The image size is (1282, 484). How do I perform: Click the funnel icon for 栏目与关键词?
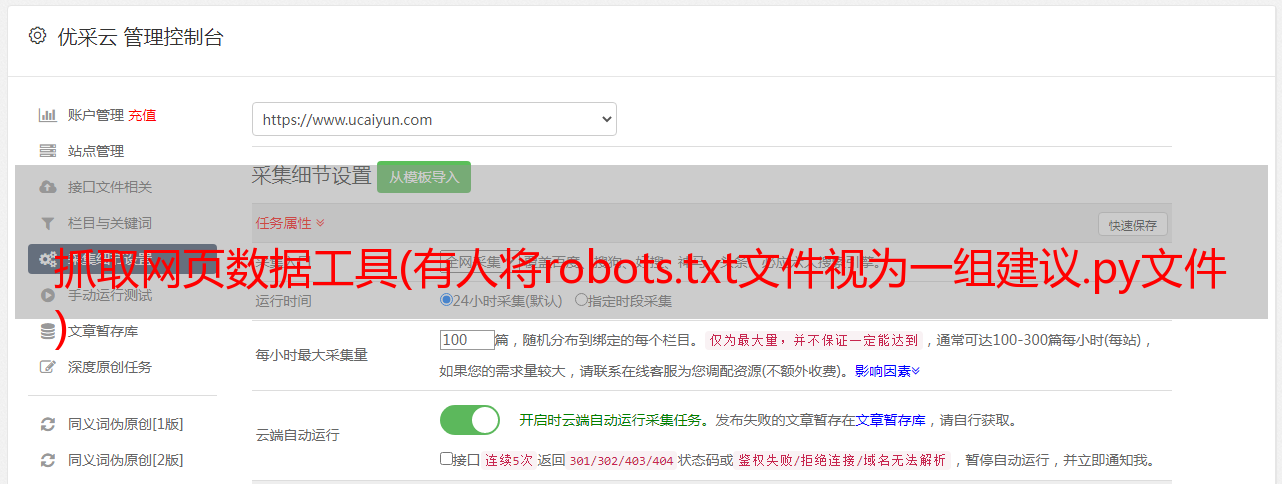point(47,223)
